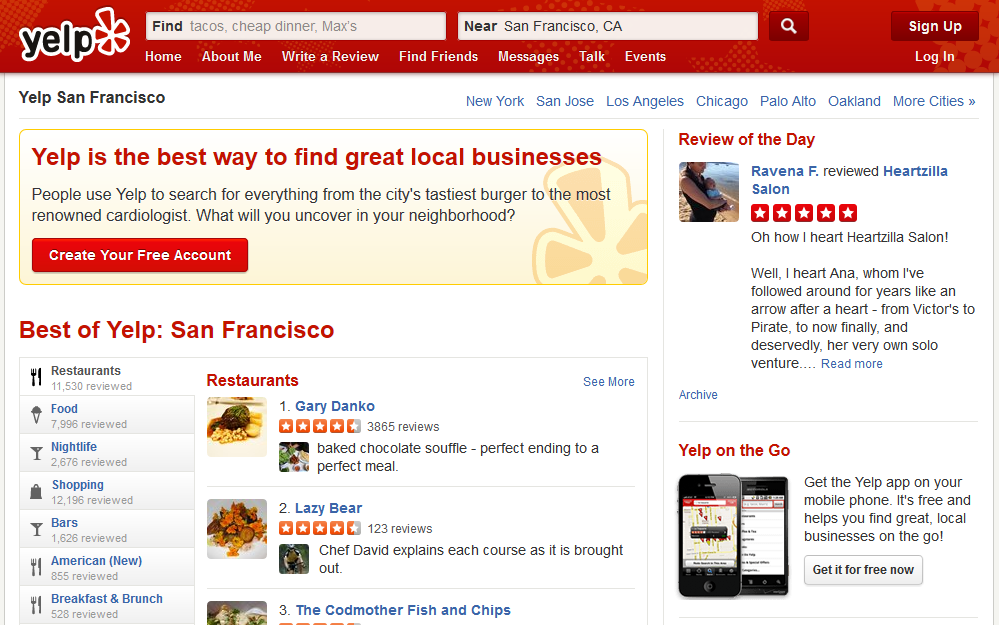The width and height of the screenshot is (999, 625).
Task: Select the Restaurants fork and knife icon
Action: tap(36, 377)
